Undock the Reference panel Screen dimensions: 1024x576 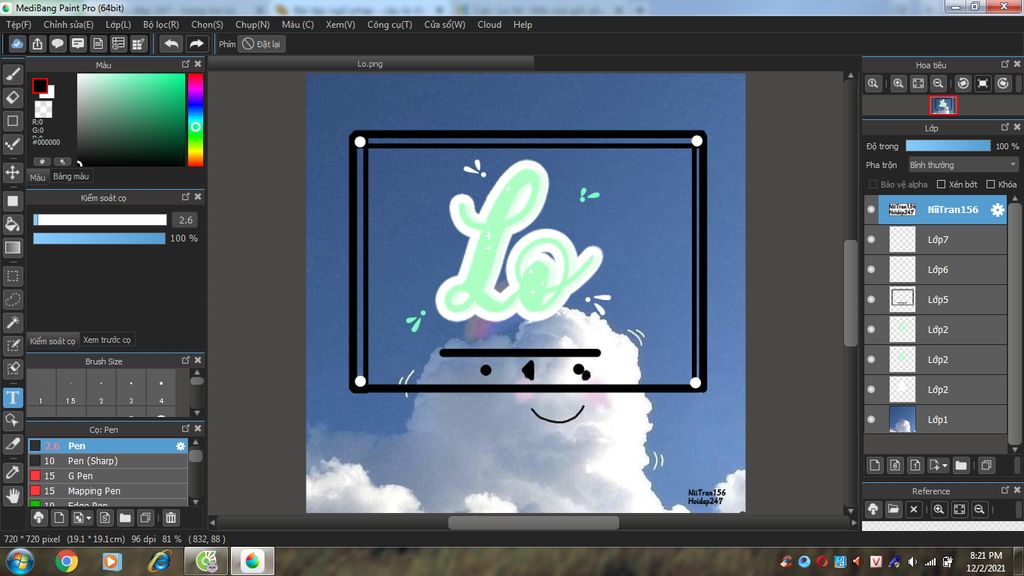(1004, 490)
